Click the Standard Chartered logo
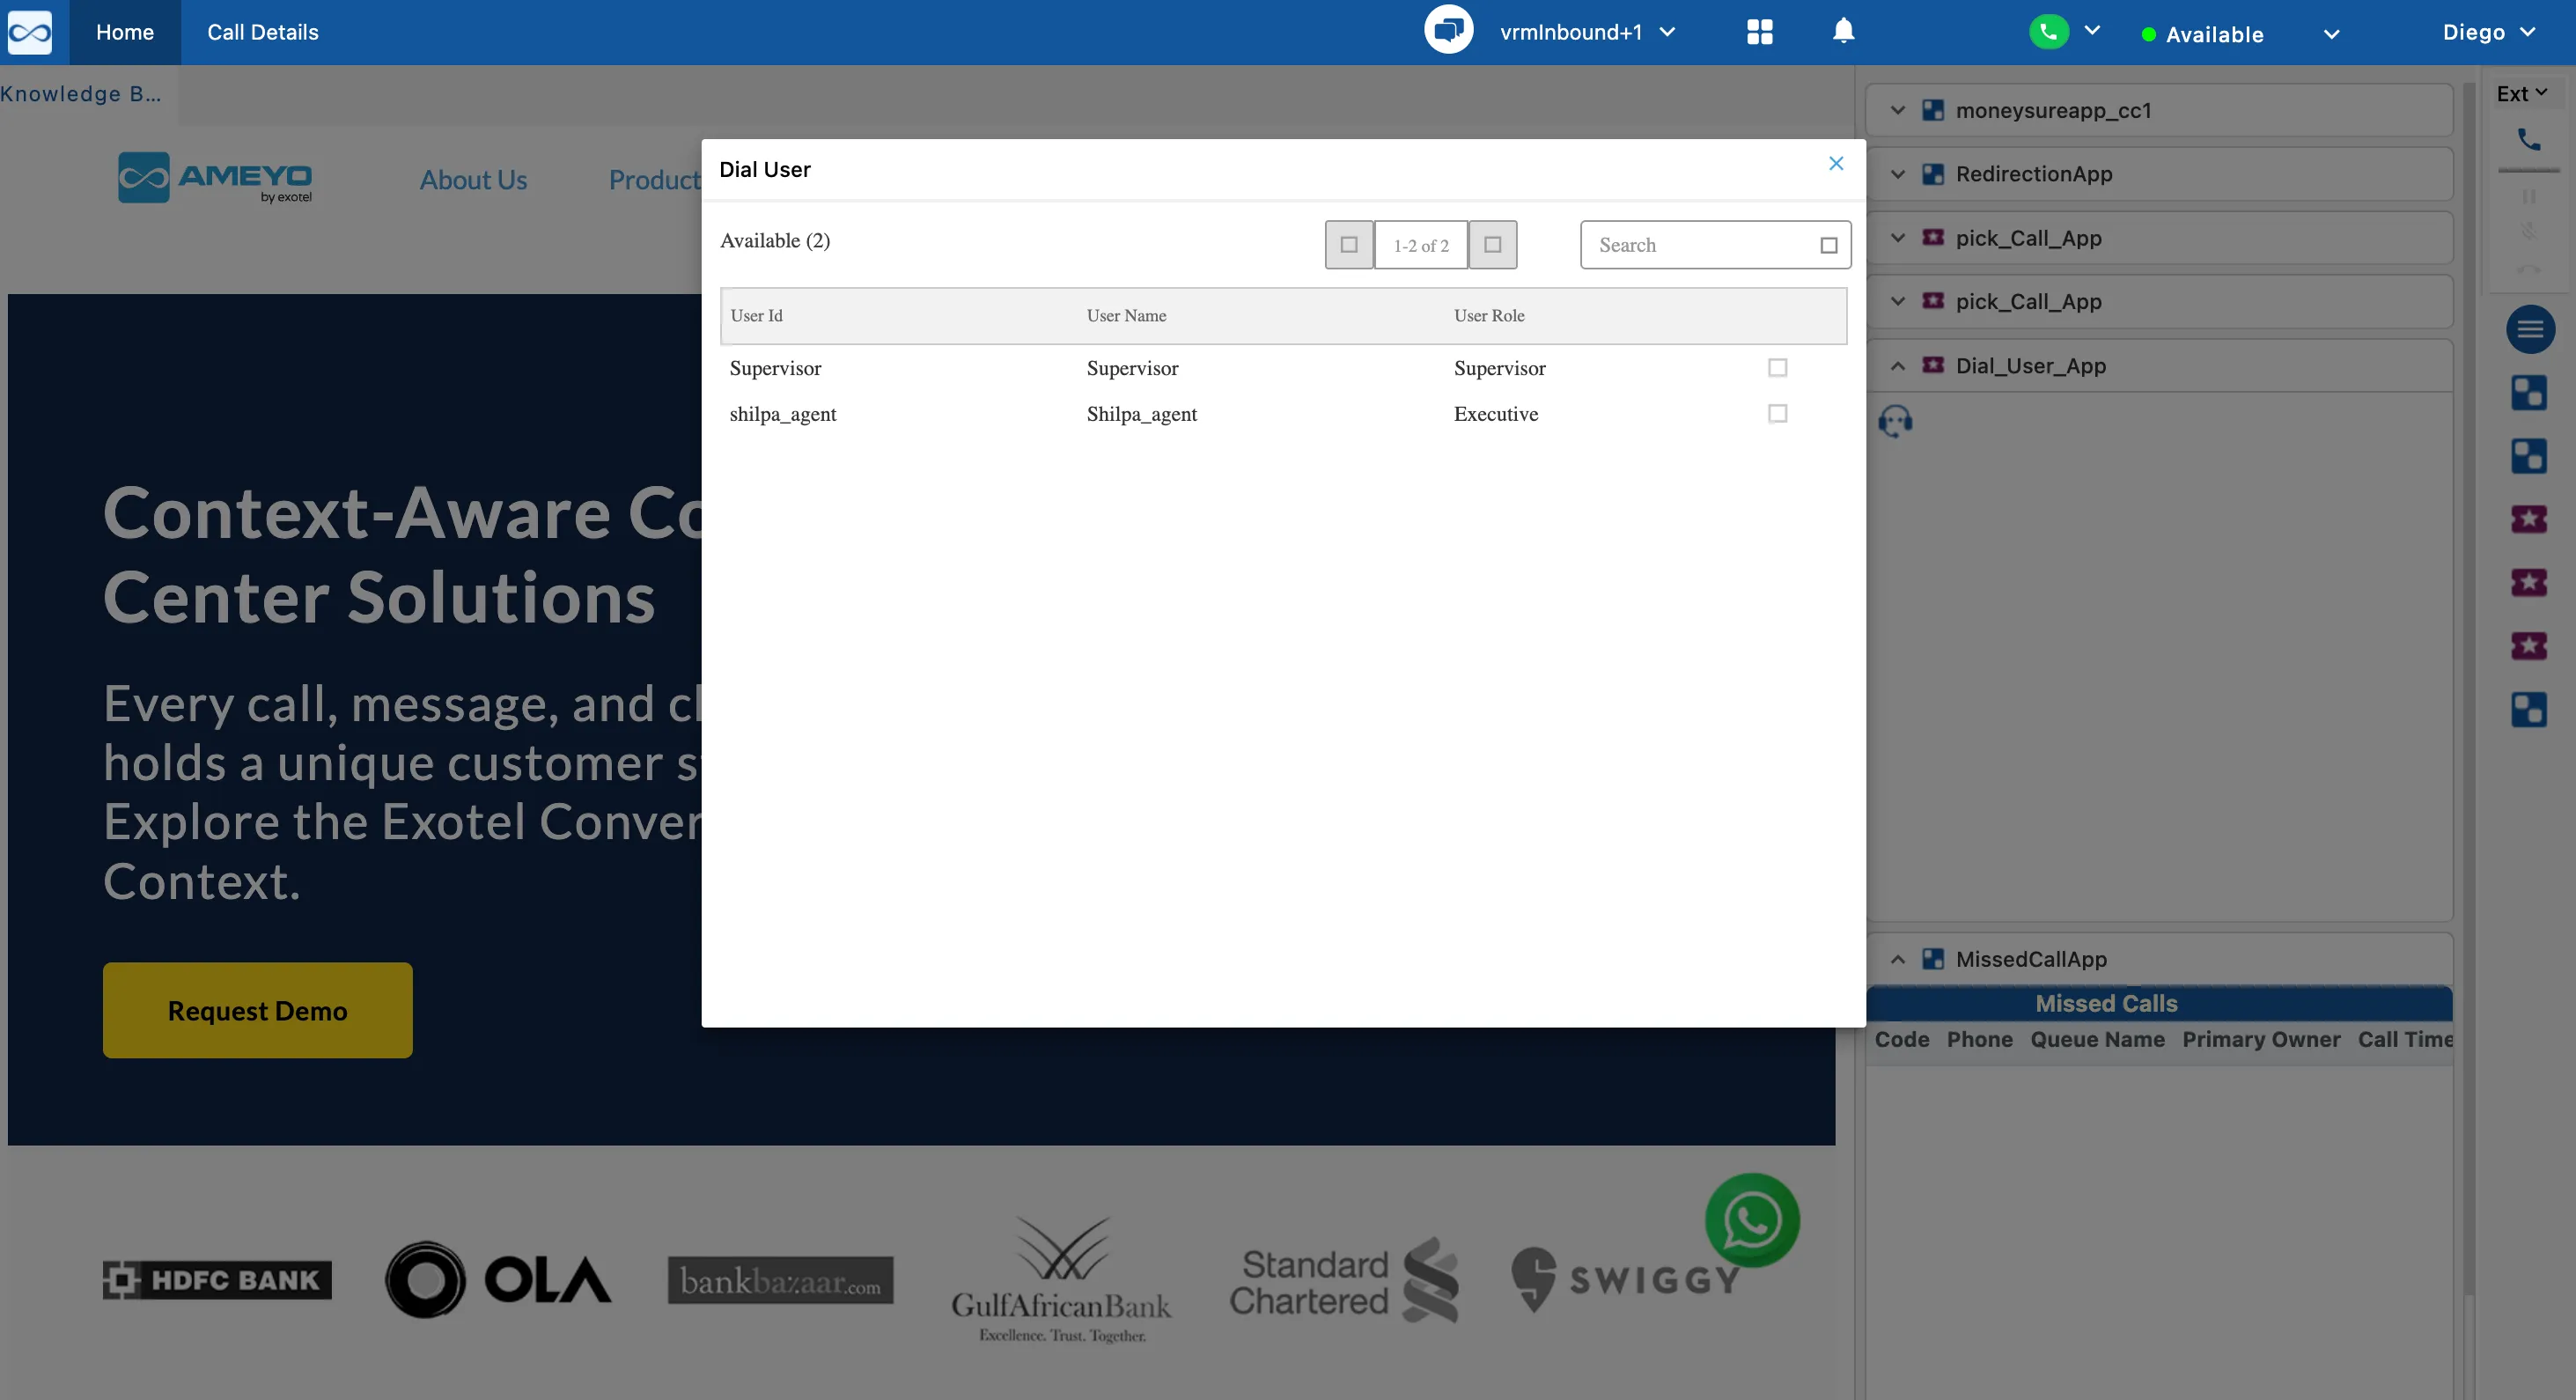Image resolution: width=2576 pixels, height=1400 pixels. click(x=1343, y=1281)
